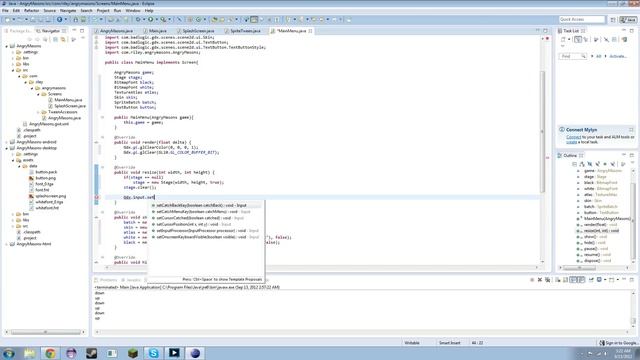640x360 pixels.
Task: Click the All filter in Task List
Action: pyautogui.click(x=598, y=56)
